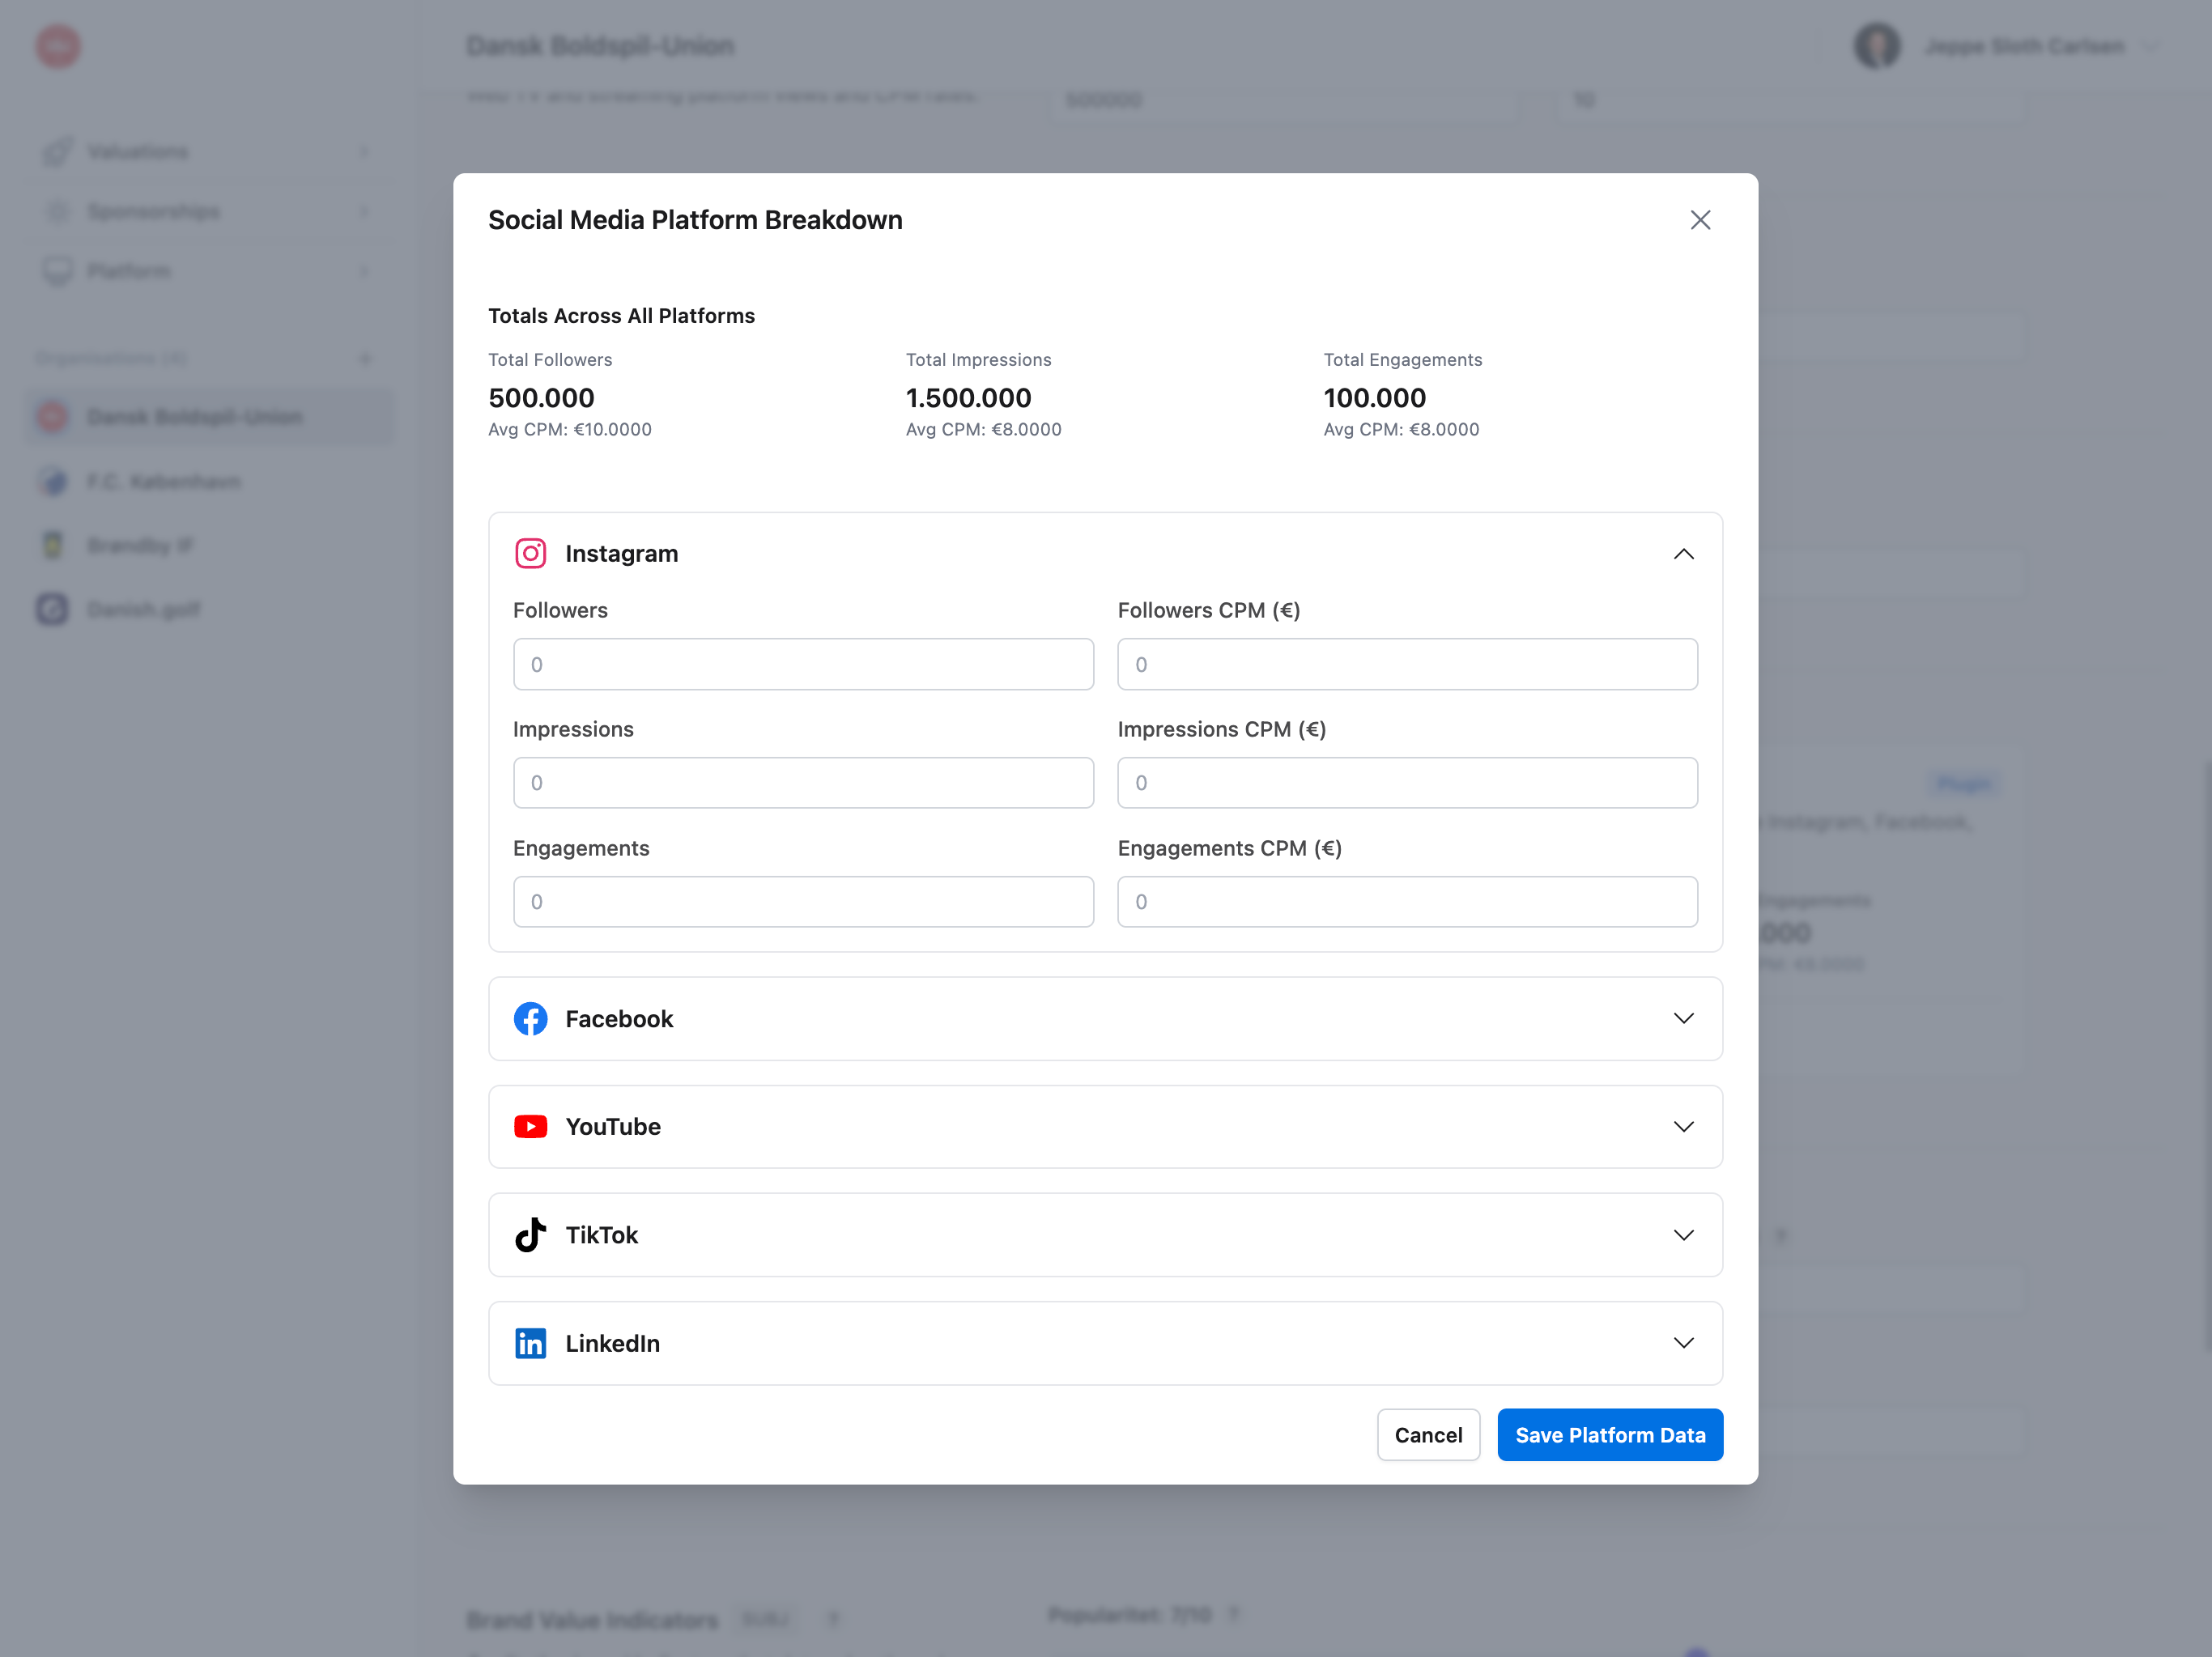
Task: Click the TikTok platform icon
Action: [530, 1234]
